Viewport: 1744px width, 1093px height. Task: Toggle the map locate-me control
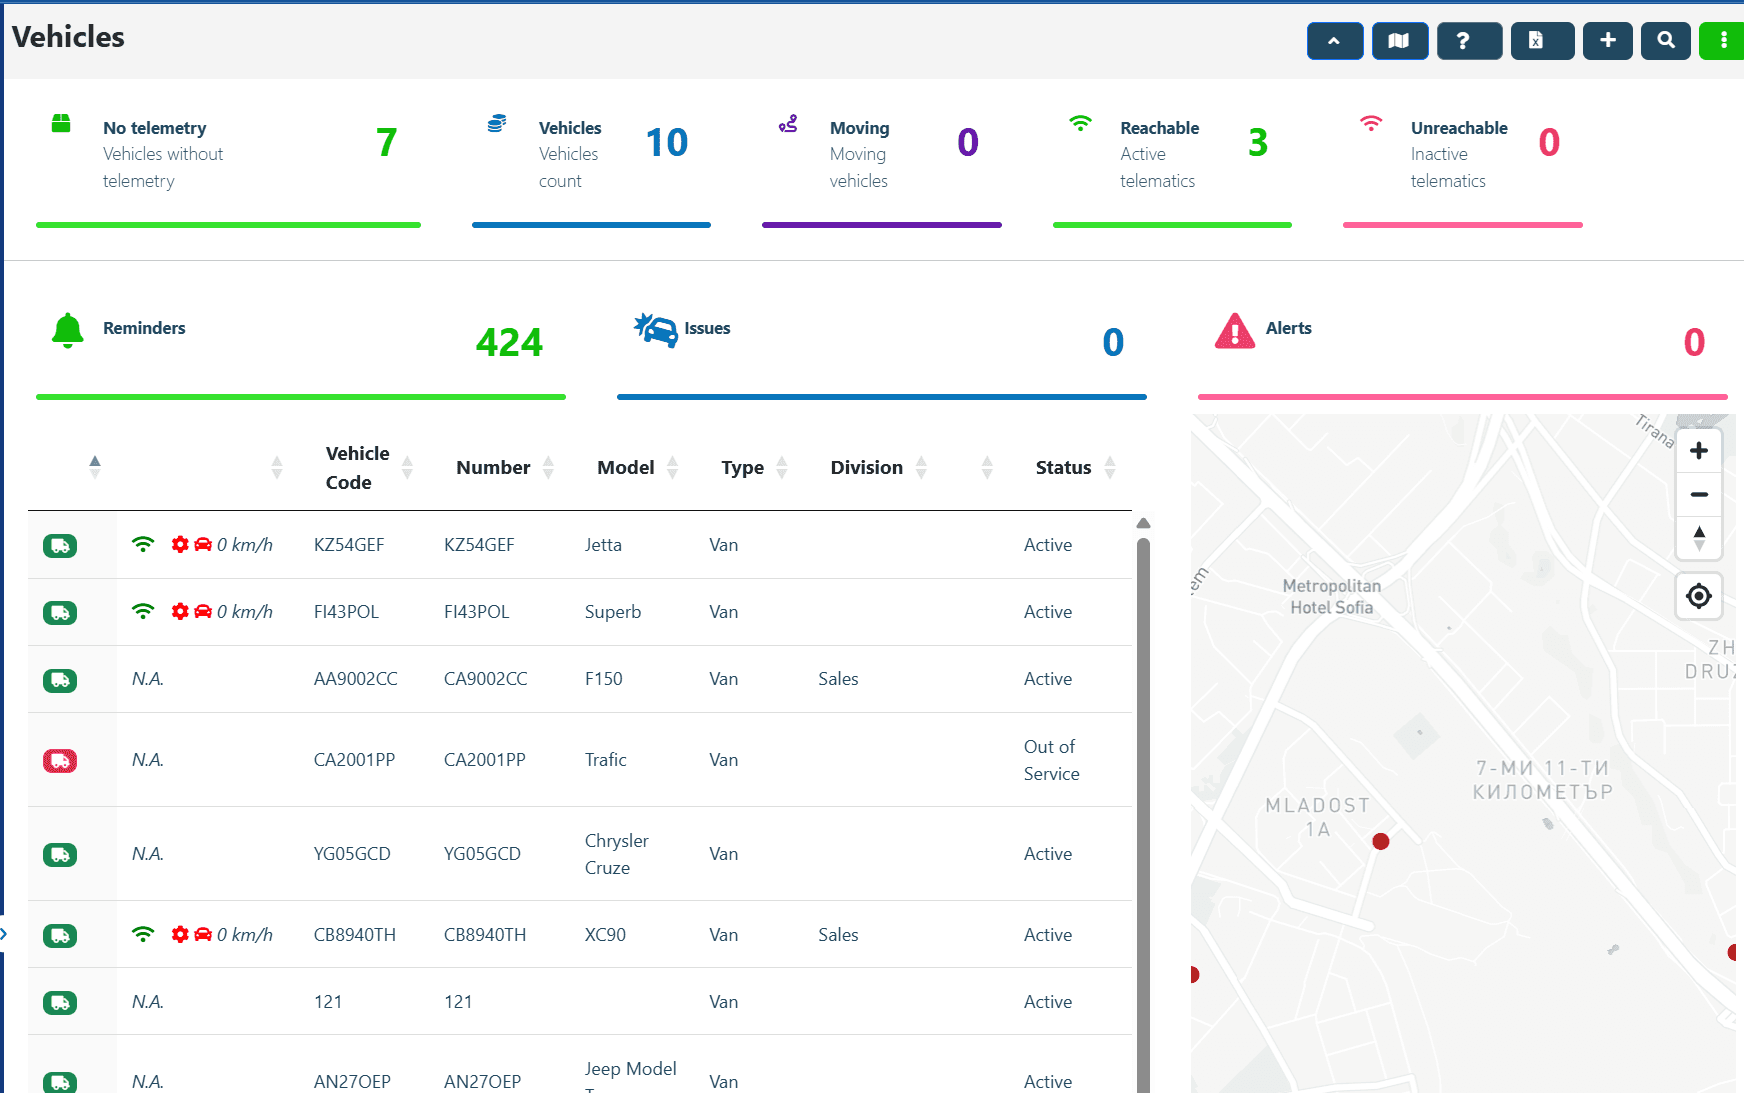click(x=1698, y=595)
